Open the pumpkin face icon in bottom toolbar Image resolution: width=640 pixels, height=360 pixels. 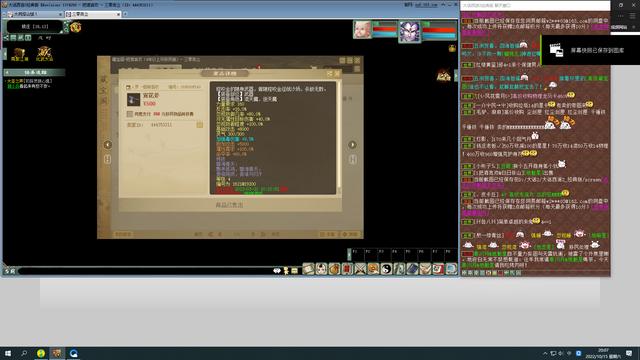[x=373, y=269]
